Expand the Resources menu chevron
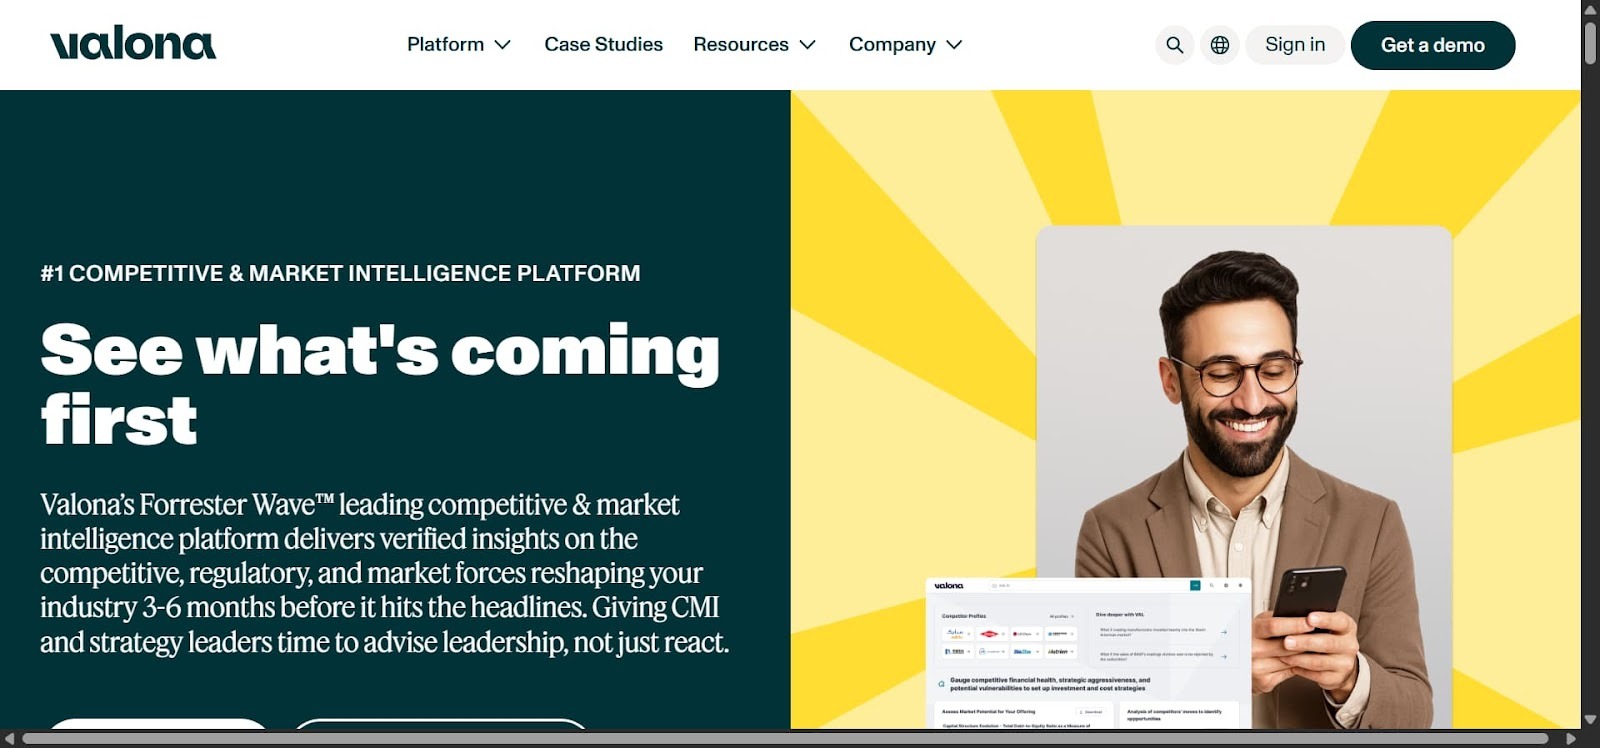 pyautogui.click(x=808, y=45)
